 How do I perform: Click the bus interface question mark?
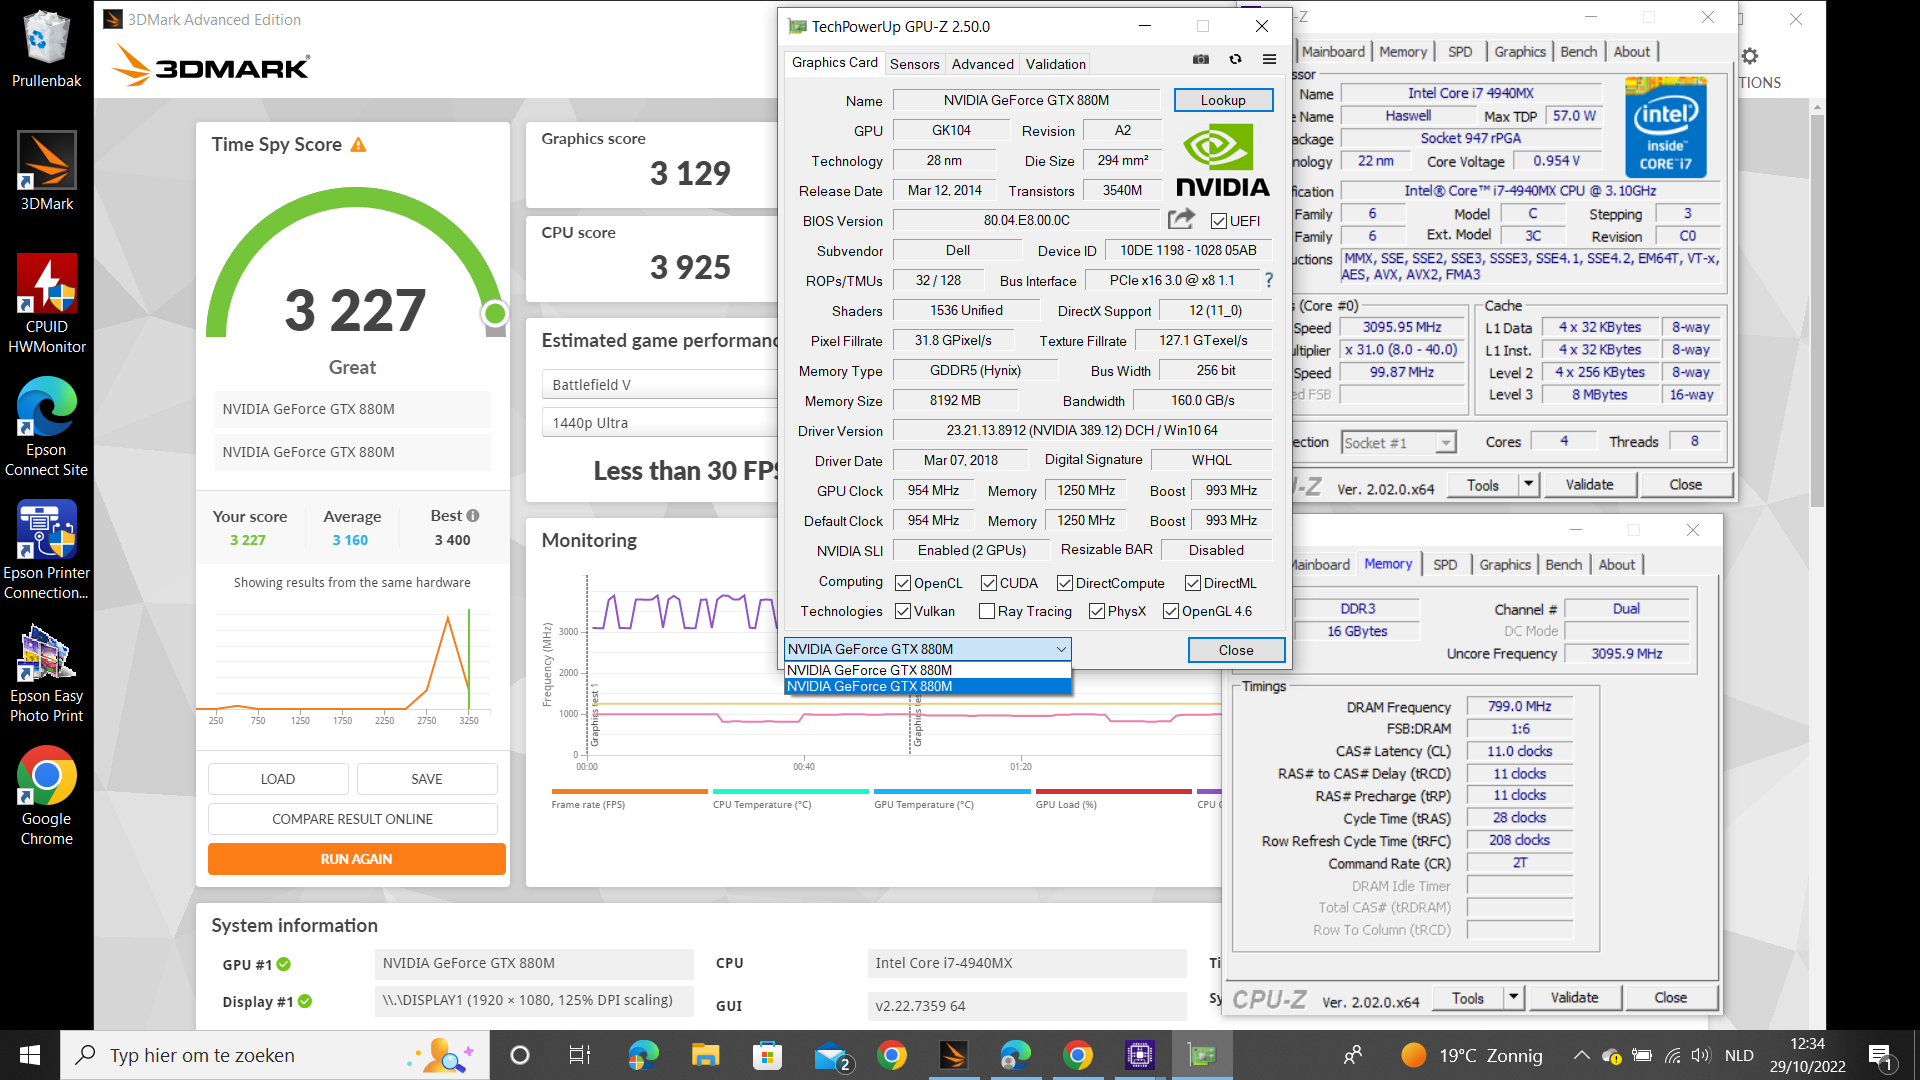pos(1269,281)
